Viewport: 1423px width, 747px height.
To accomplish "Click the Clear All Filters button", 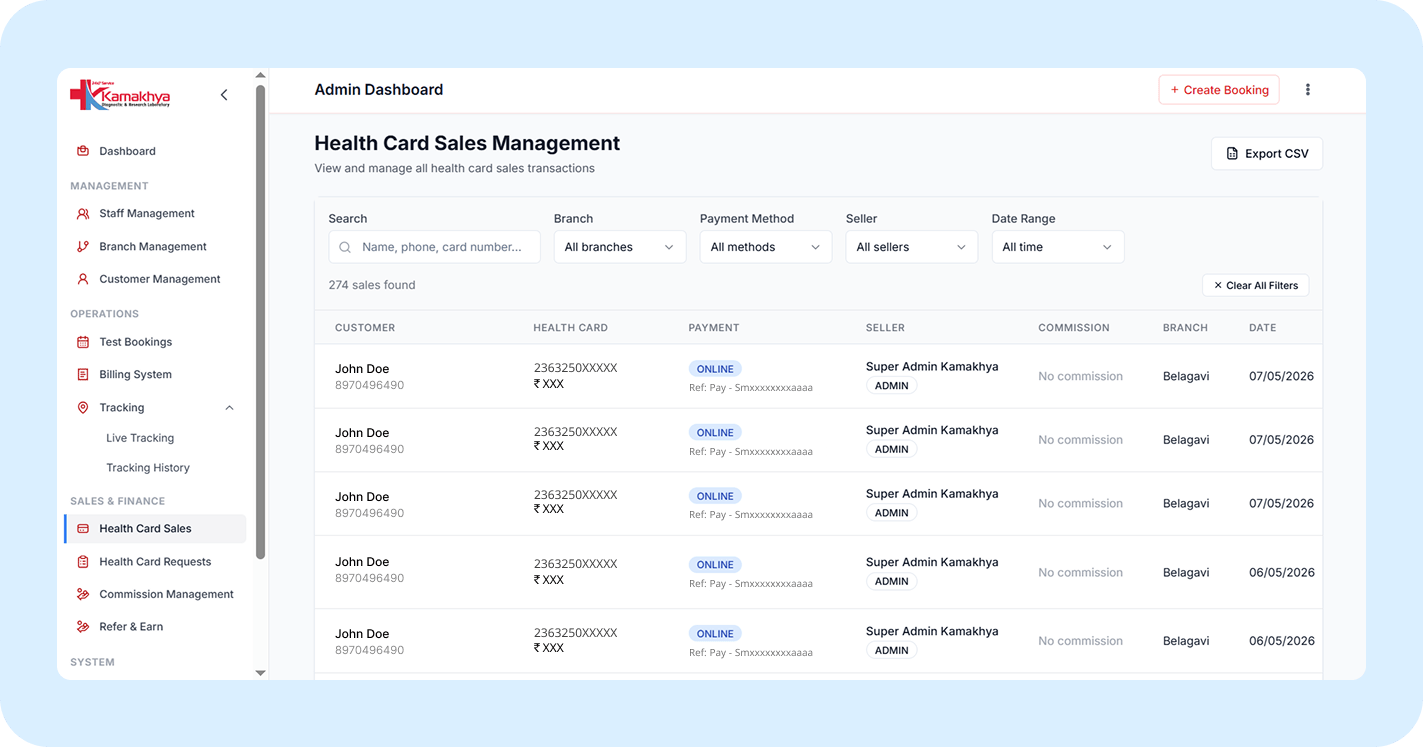I will (1255, 286).
